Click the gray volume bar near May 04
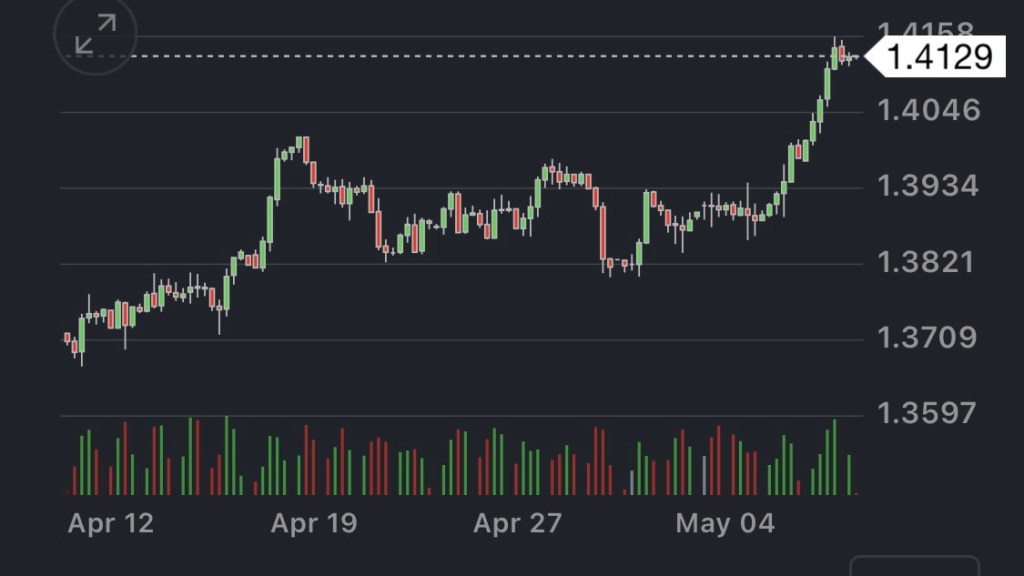 pos(704,475)
